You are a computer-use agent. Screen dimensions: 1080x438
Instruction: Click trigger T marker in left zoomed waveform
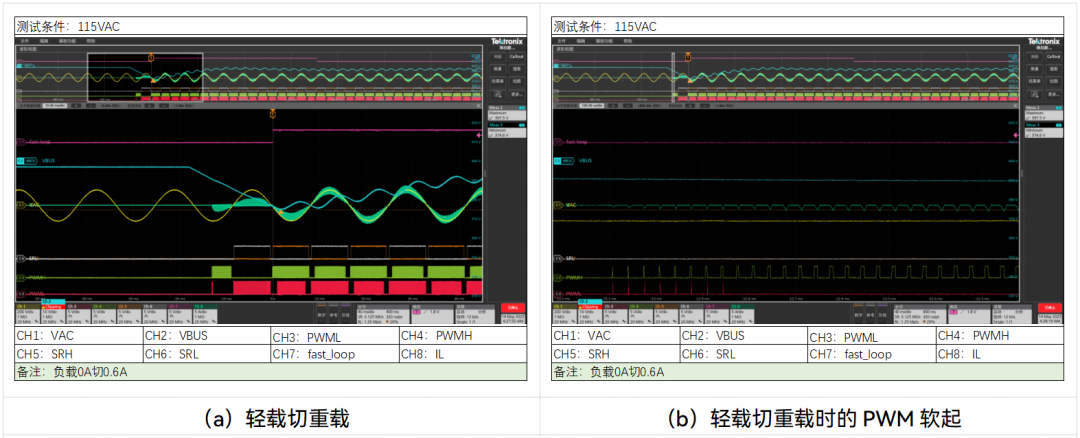click(273, 114)
